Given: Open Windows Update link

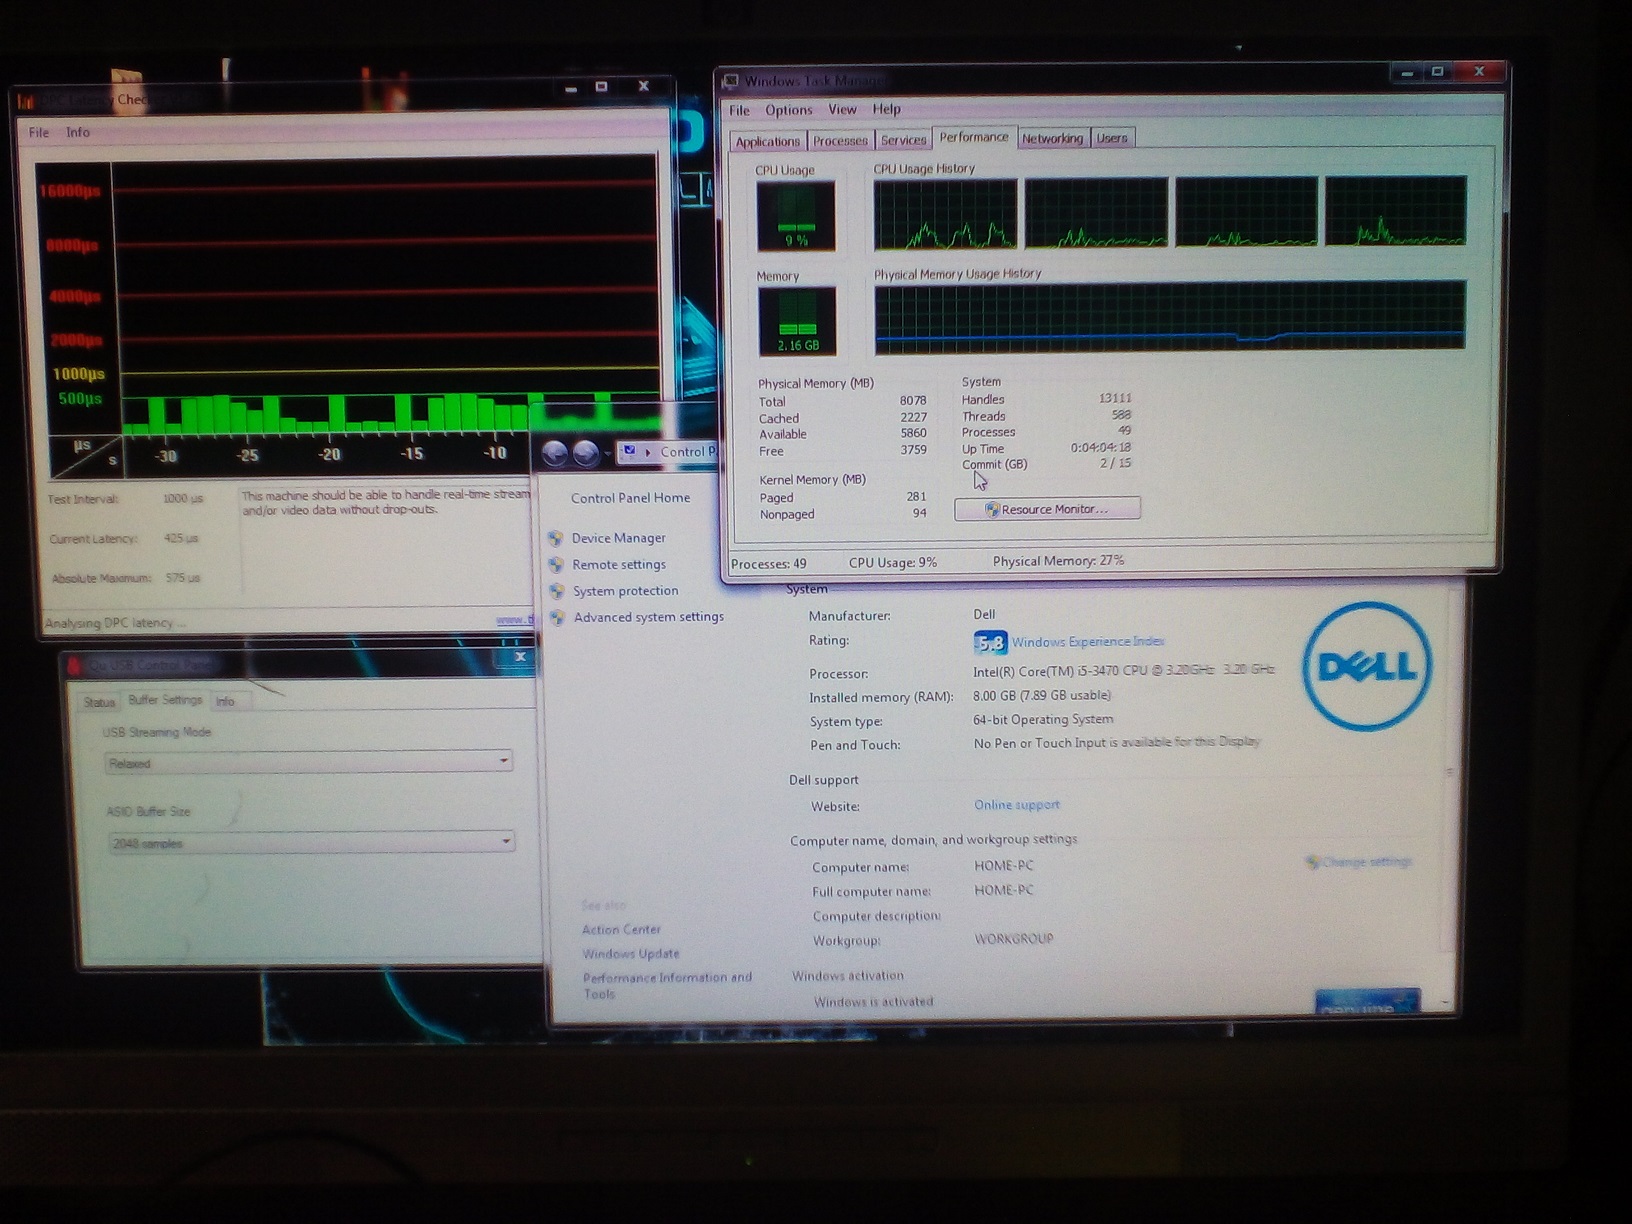Looking at the screenshot, I should (631, 954).
